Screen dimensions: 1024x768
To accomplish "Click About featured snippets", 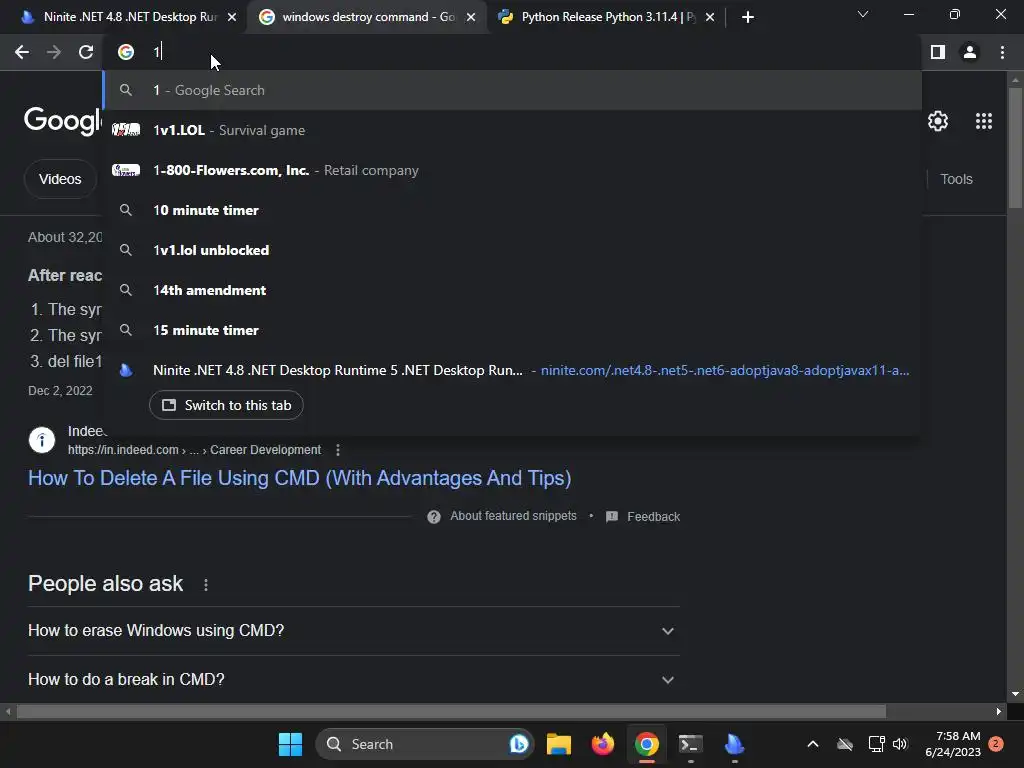I will (x=513, y=516).
